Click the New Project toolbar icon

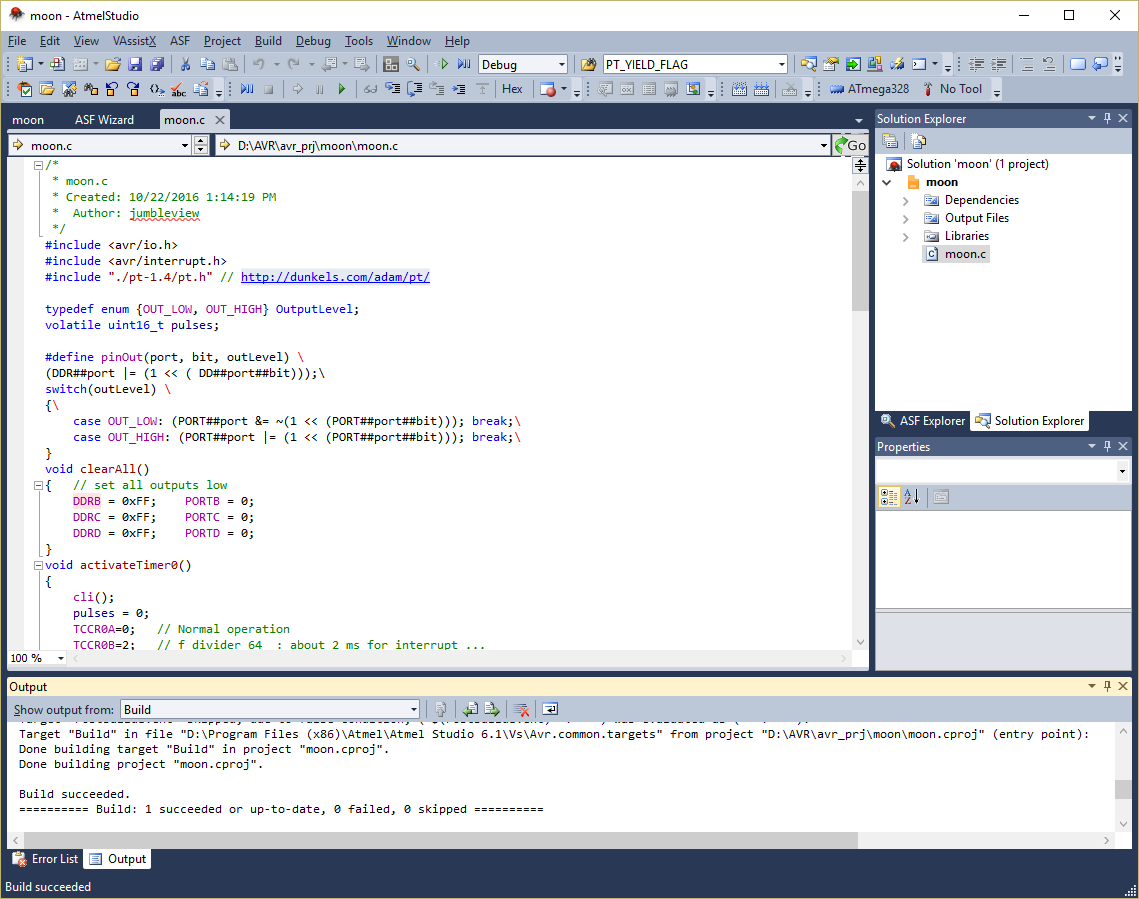(x=25, y=64)
